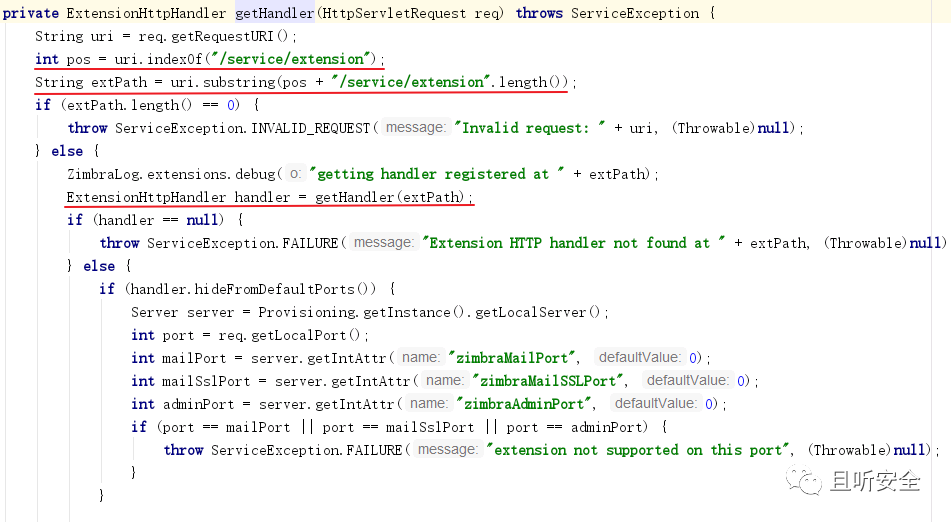The height and width of the screenshot is (522, 951).
Task: Click the message parameter hint before "Invalid request"
Action: [415, 127]
